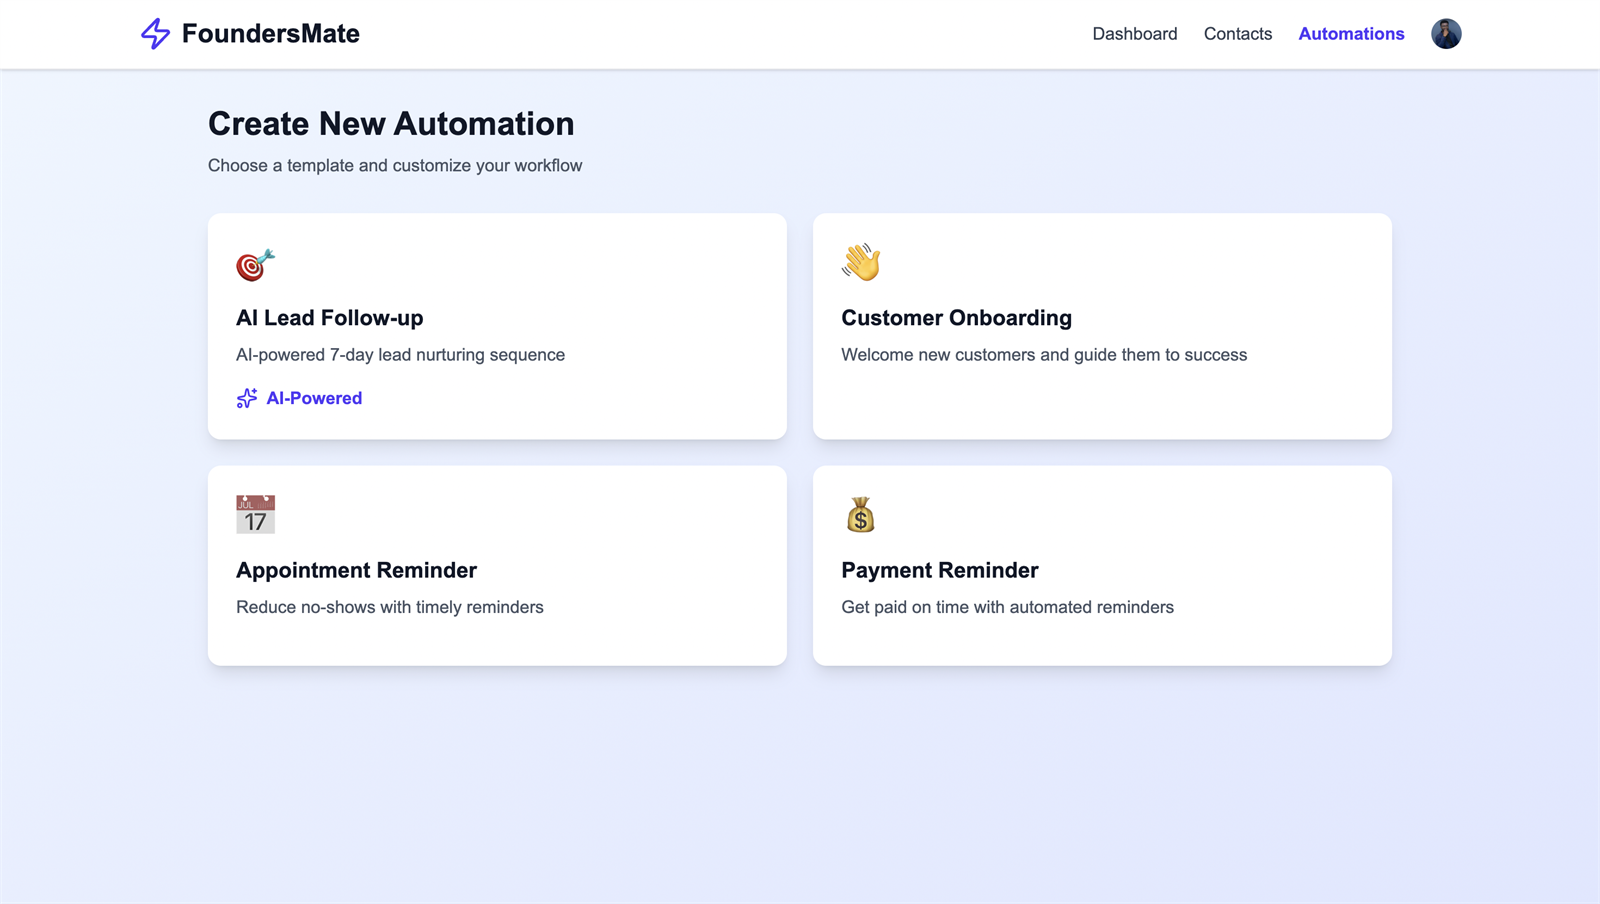
Task: Select the Automations nav item
Action: 1351,34
